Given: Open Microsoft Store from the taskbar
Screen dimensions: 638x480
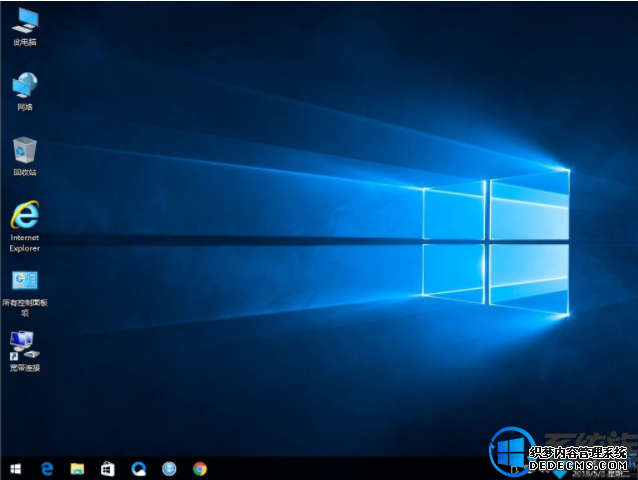Looking at the screenshot, I should coord(108,469).
